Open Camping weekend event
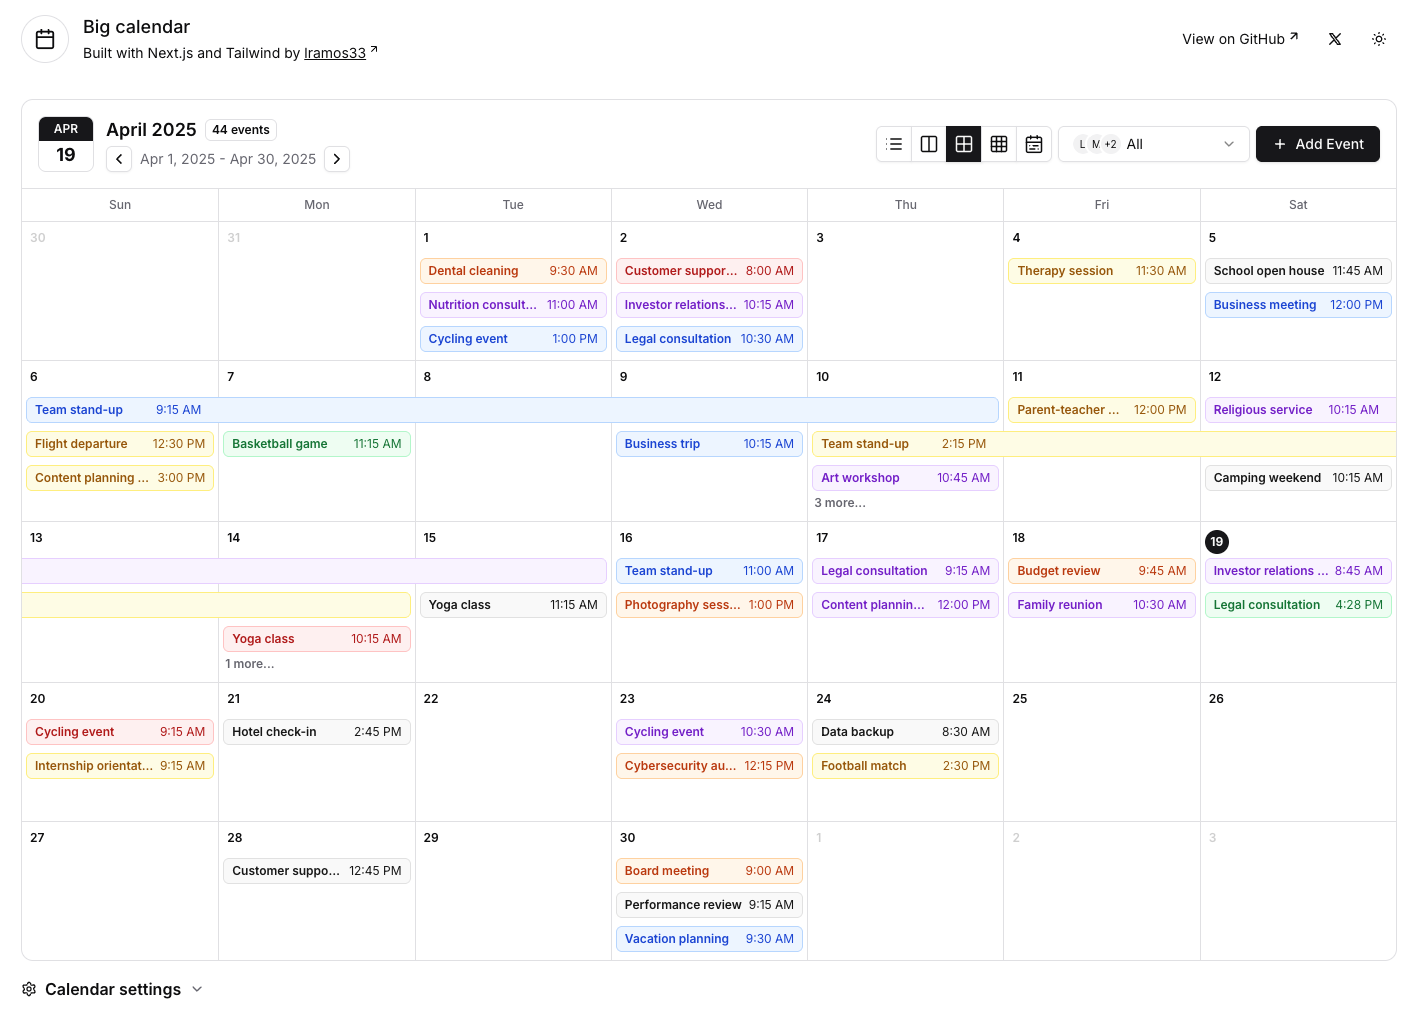This screenshot has width=1420, height=1017. click(x=1298, y=478)
